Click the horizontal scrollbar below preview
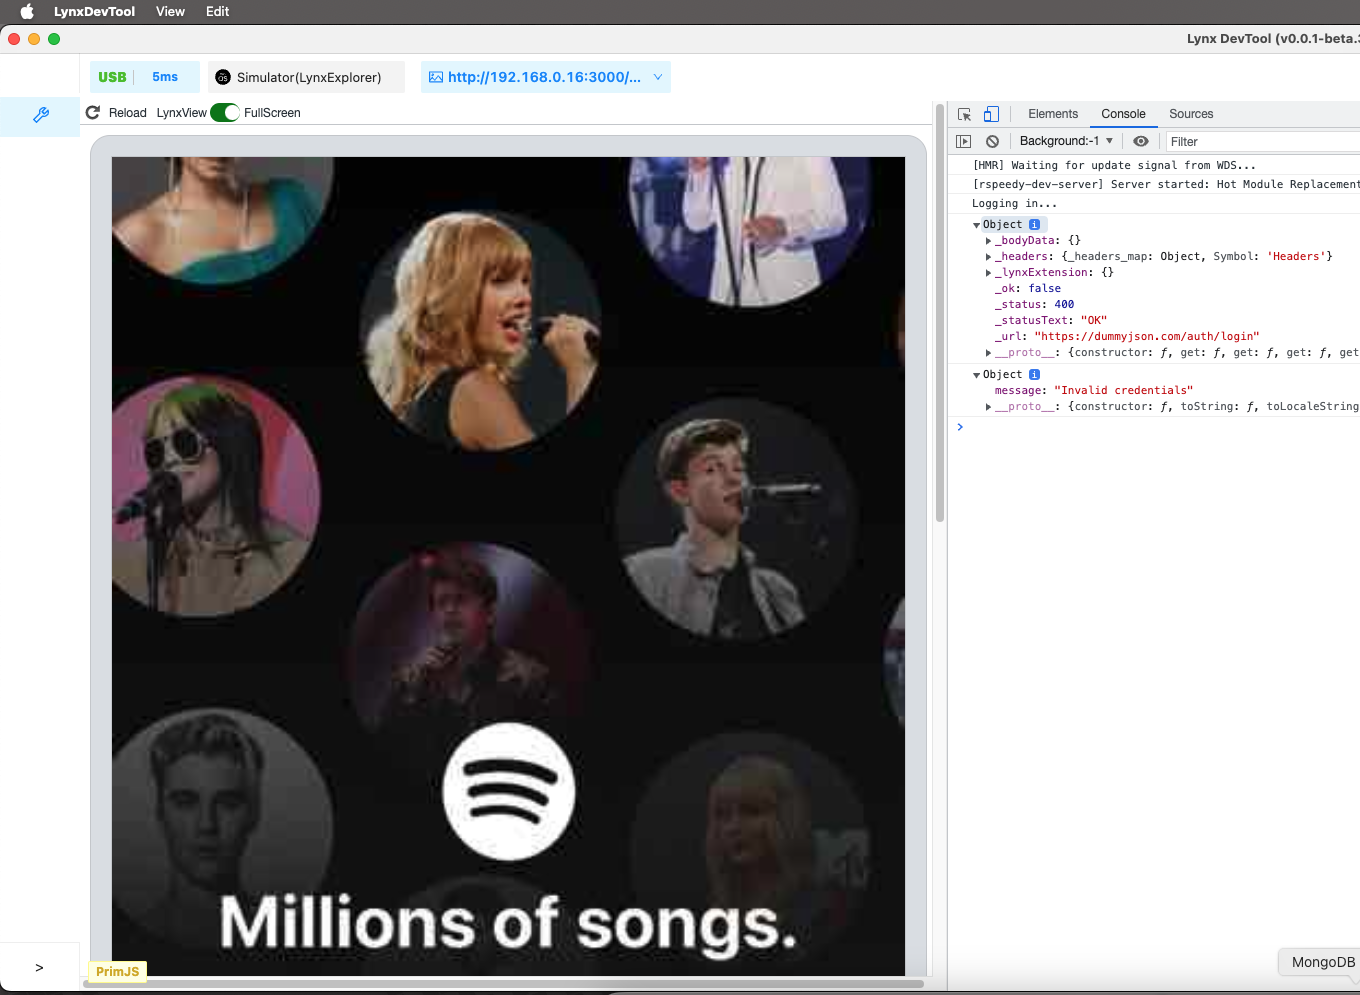Viewport: 1360px width, 995px height. (x=503, y=984)
